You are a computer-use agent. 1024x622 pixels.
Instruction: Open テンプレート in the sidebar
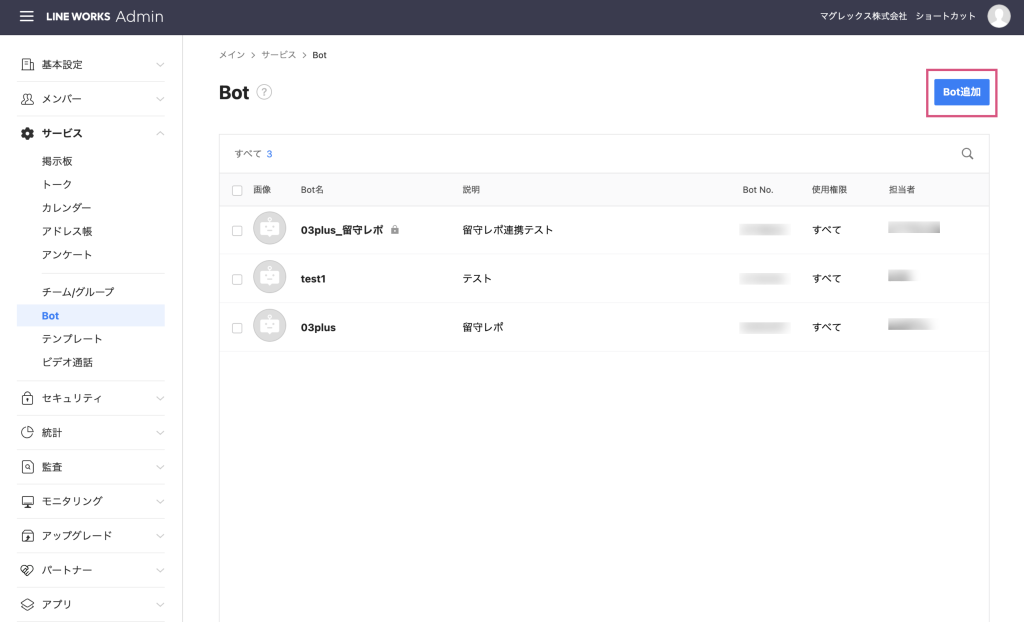click(x=72, y=339)
